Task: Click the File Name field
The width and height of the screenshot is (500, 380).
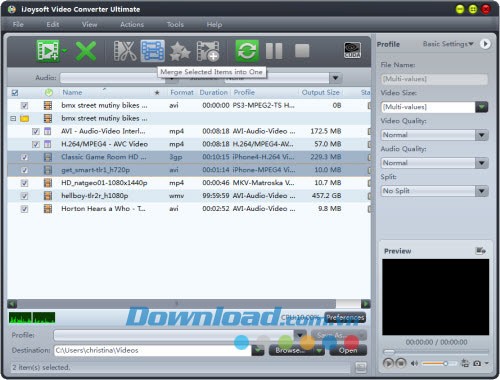Action: tap(434, 79)
